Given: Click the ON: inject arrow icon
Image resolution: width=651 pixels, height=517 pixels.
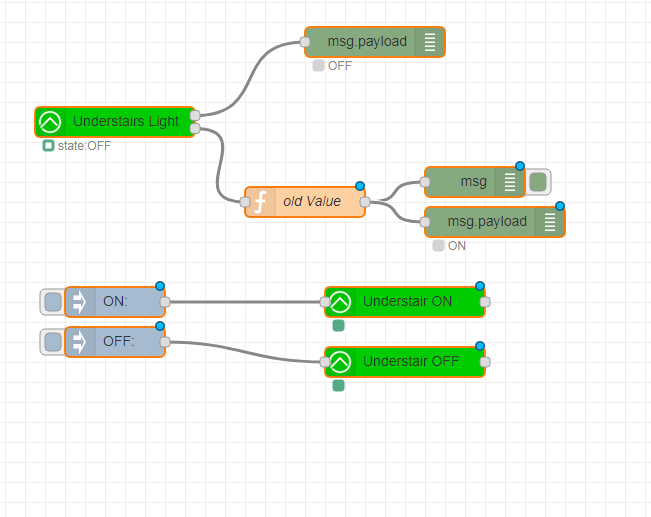Looking at the screenshot, I should coord(79,302).
